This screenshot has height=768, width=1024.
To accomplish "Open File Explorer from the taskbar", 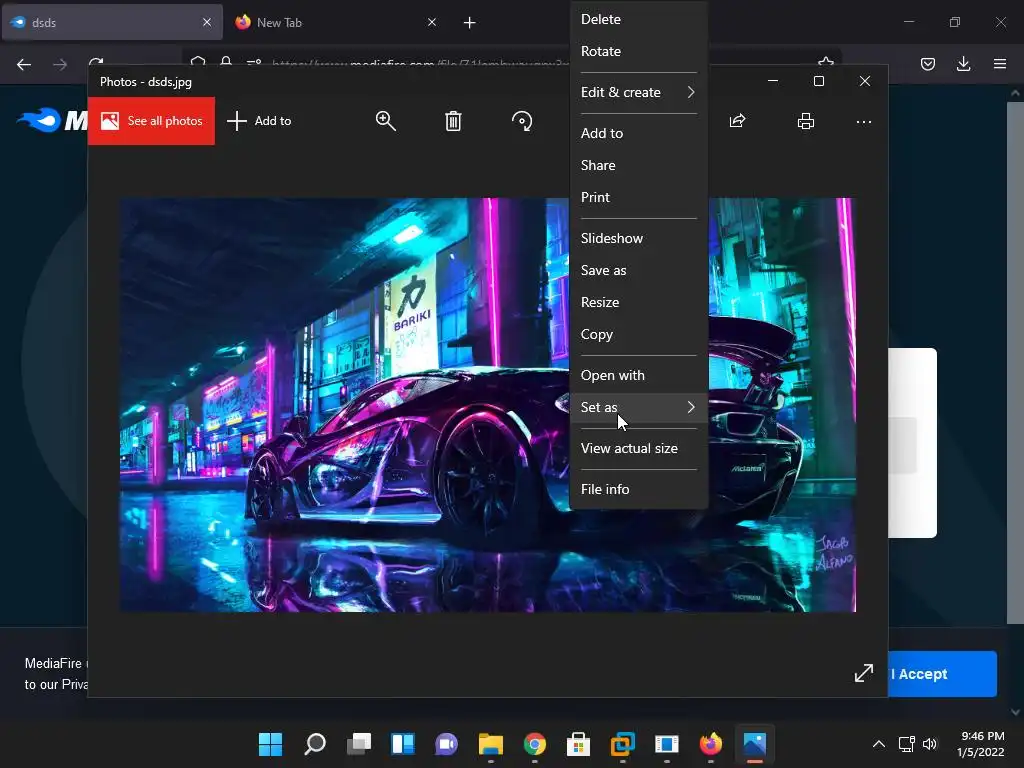I will 490,744.
